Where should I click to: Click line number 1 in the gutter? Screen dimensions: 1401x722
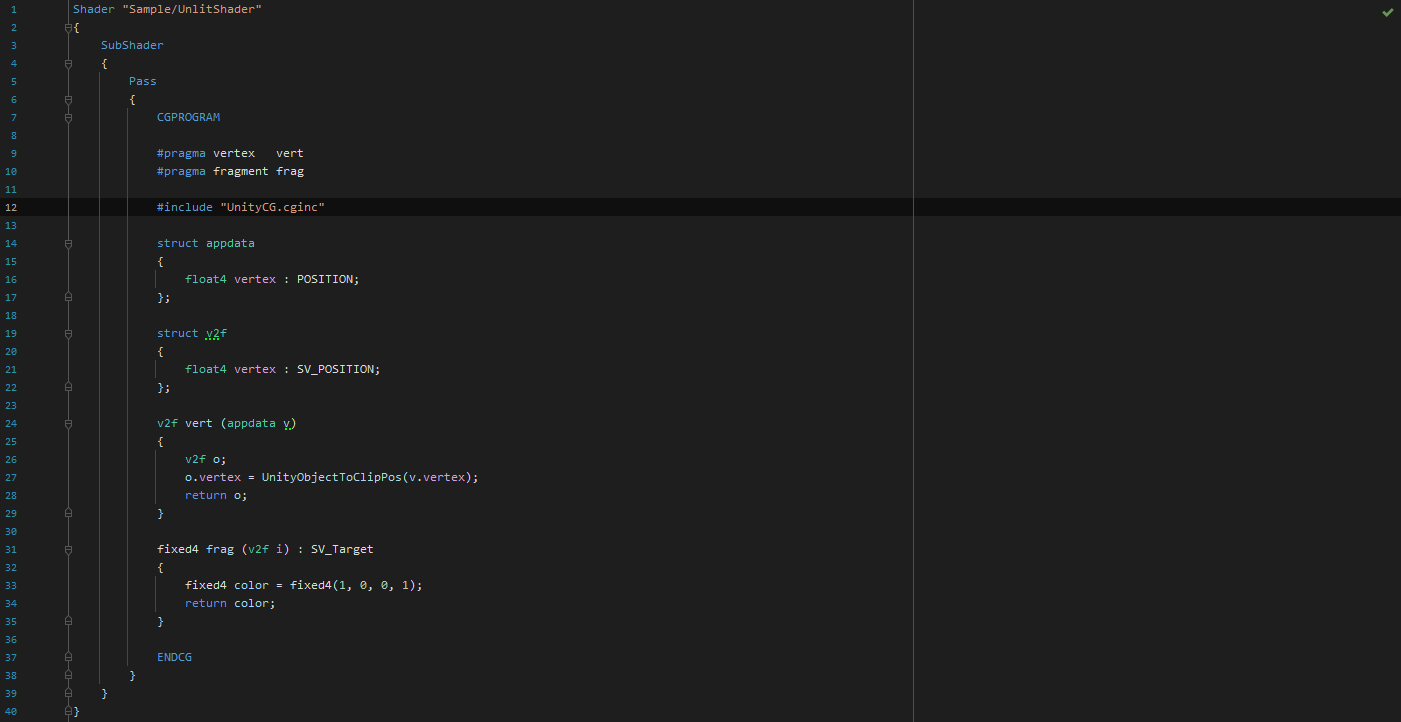(13, 9)
